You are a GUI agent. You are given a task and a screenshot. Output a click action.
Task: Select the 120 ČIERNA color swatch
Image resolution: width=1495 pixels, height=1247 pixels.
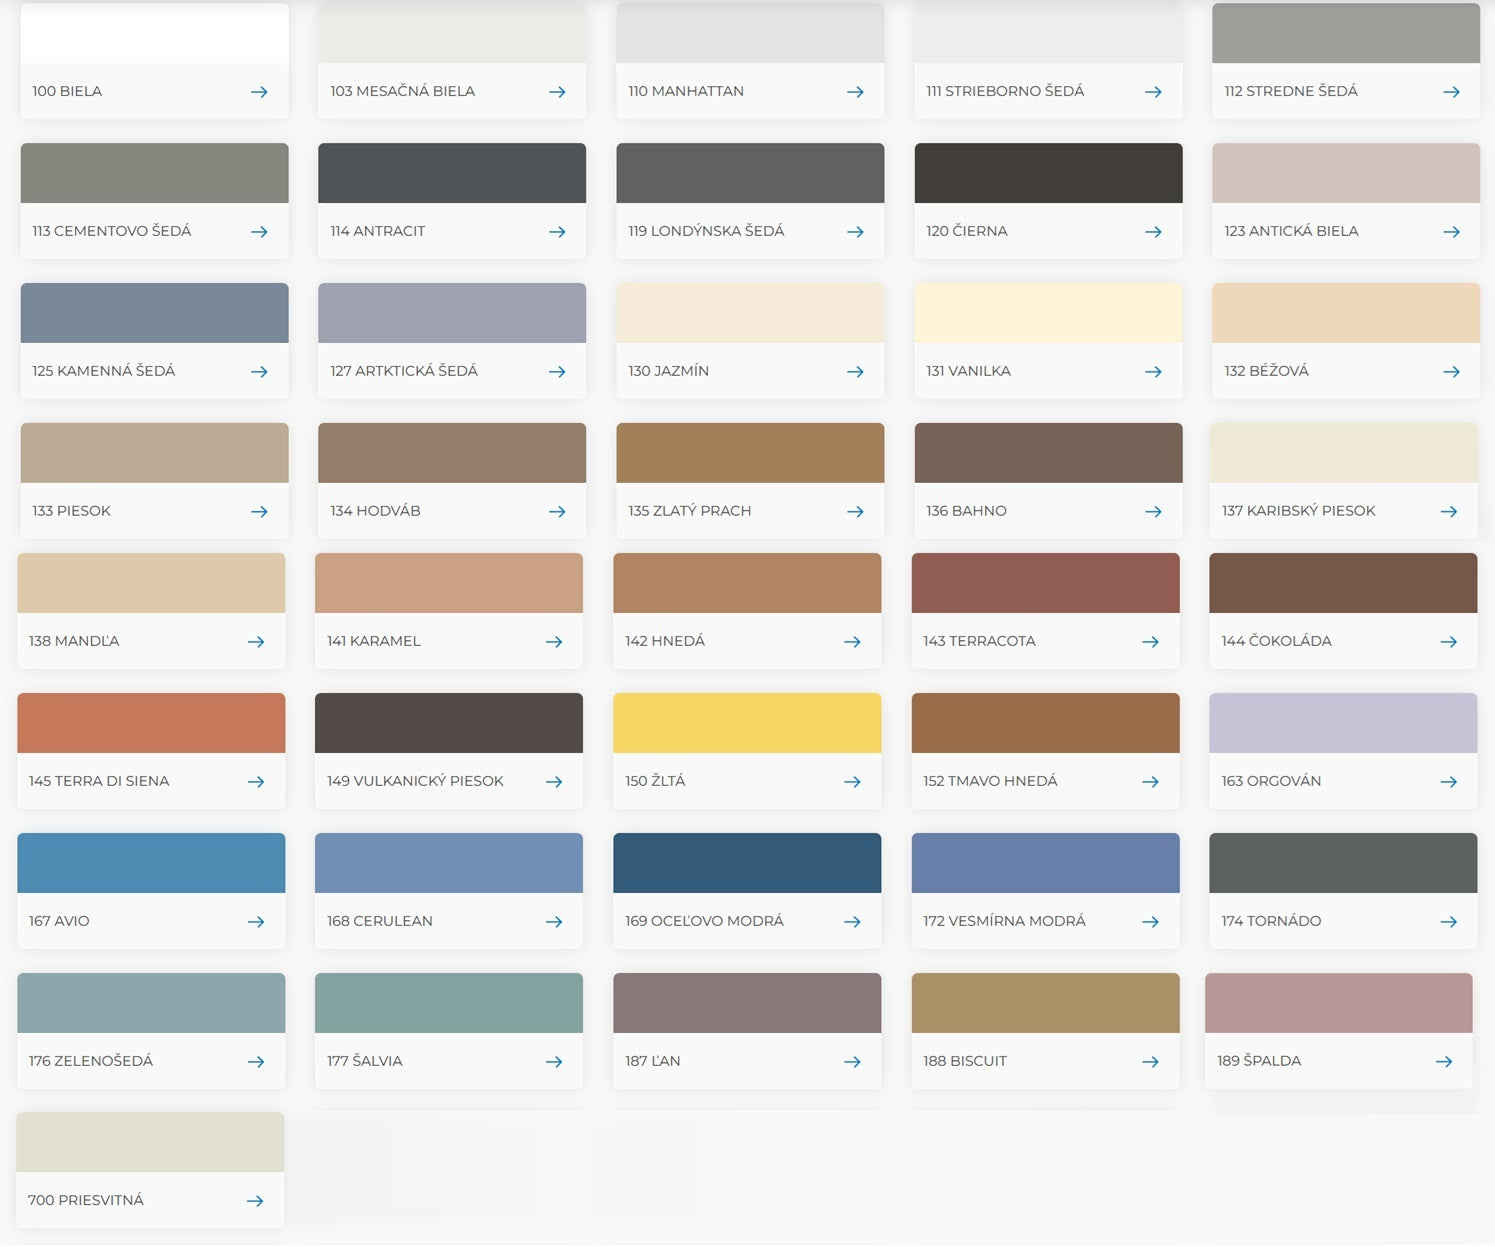click(1048, 173)
